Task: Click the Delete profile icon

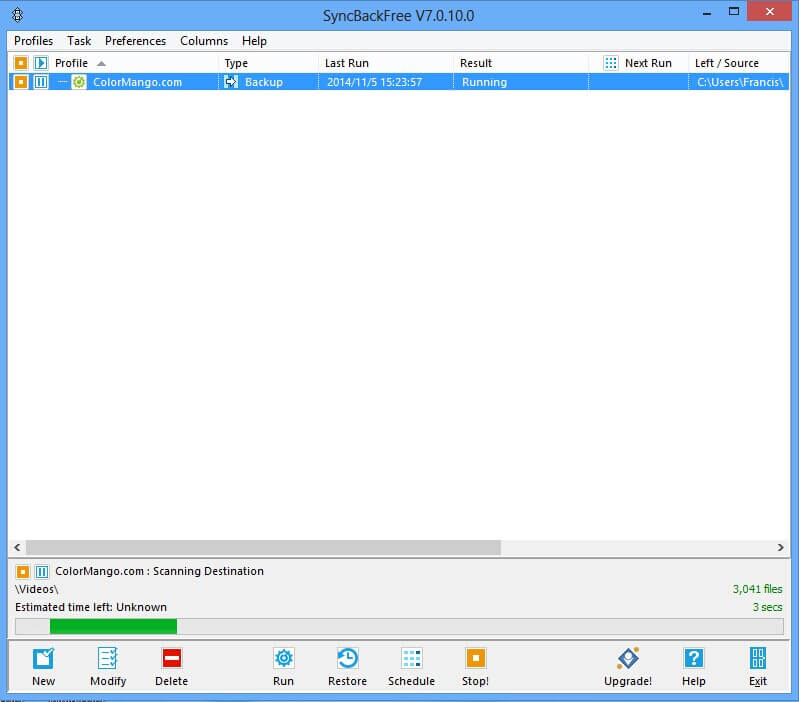Action: point(171,659)
